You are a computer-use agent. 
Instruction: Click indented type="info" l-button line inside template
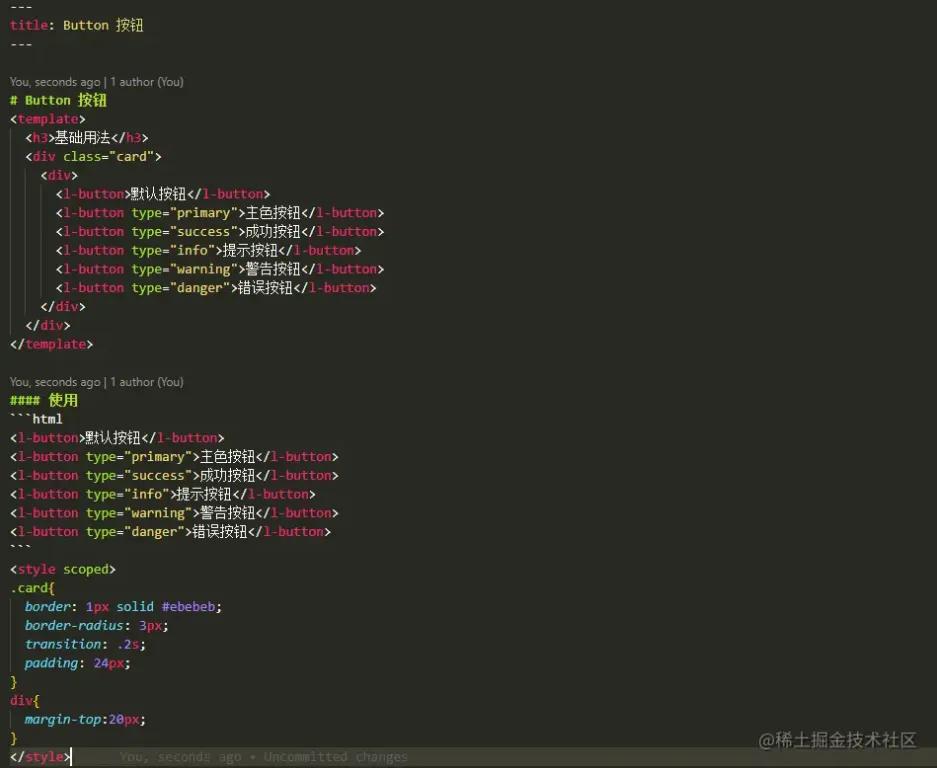pyautogui.click(x=209, y=250)
